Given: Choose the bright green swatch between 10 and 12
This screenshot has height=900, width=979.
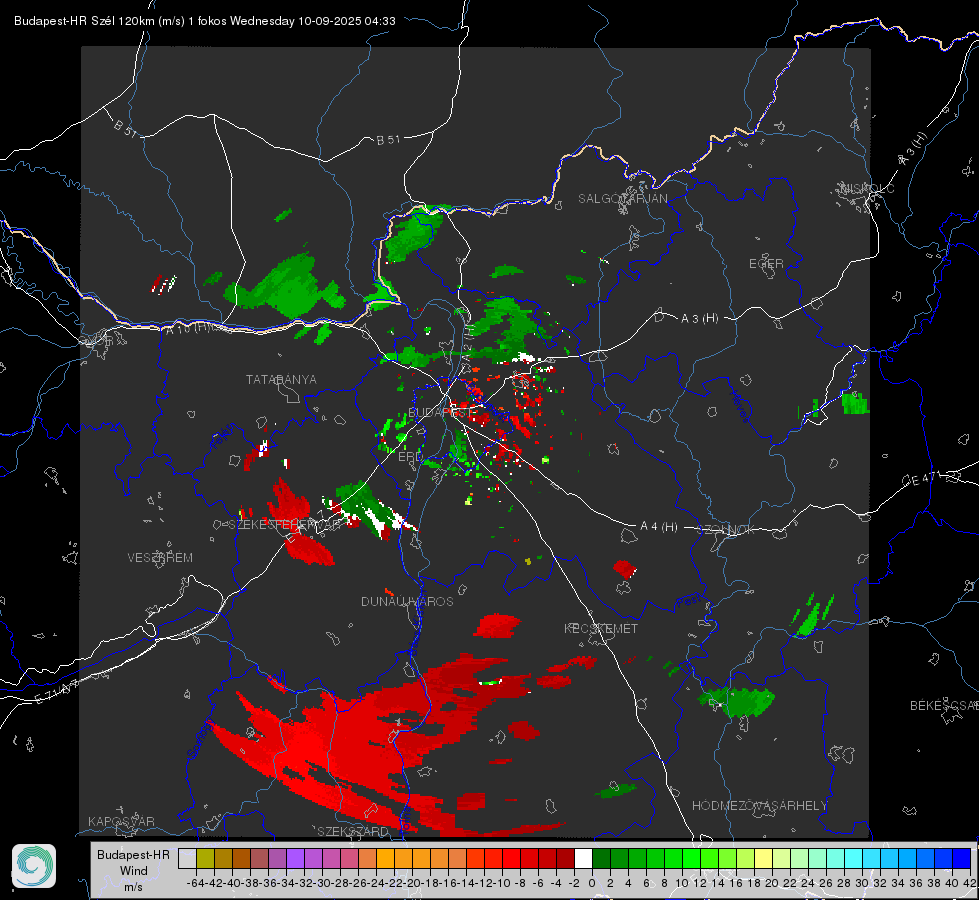Looking at the screenshot, I should (691, 858).
